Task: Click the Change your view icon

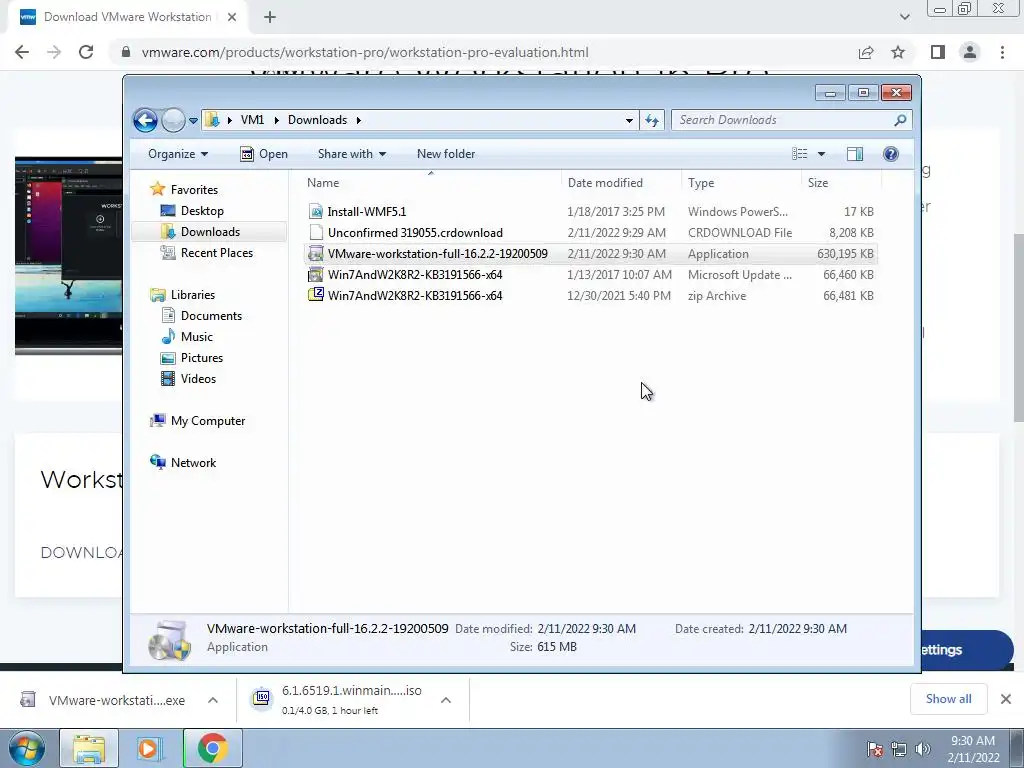Action: 800,154
